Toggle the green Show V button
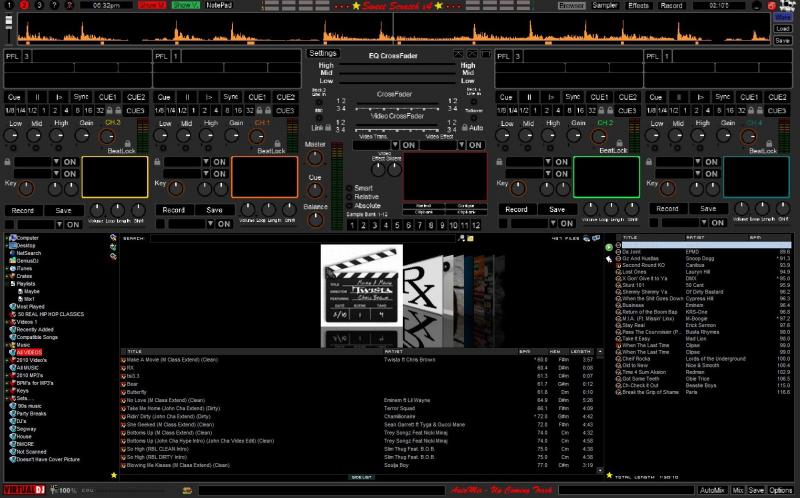The height and width of the screenshot is (498, 800). (x=186, y=5)
